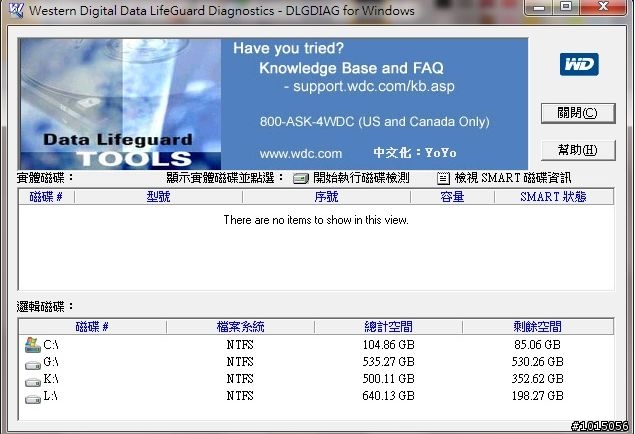
Task: Click the support.wdc.com/kb.asp text
Action: coord(373,87)
